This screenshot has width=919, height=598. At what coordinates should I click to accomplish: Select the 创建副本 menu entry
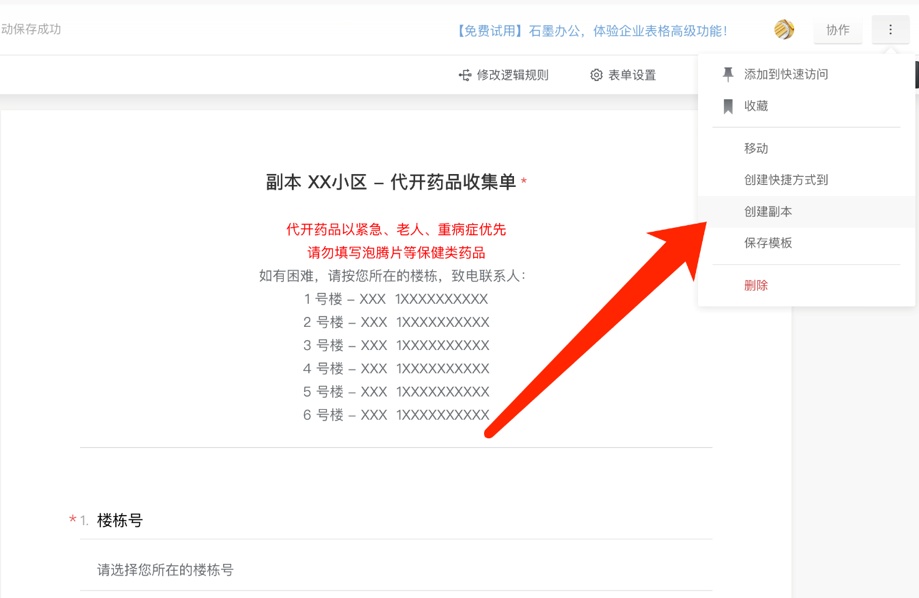[x=768, y=212]
